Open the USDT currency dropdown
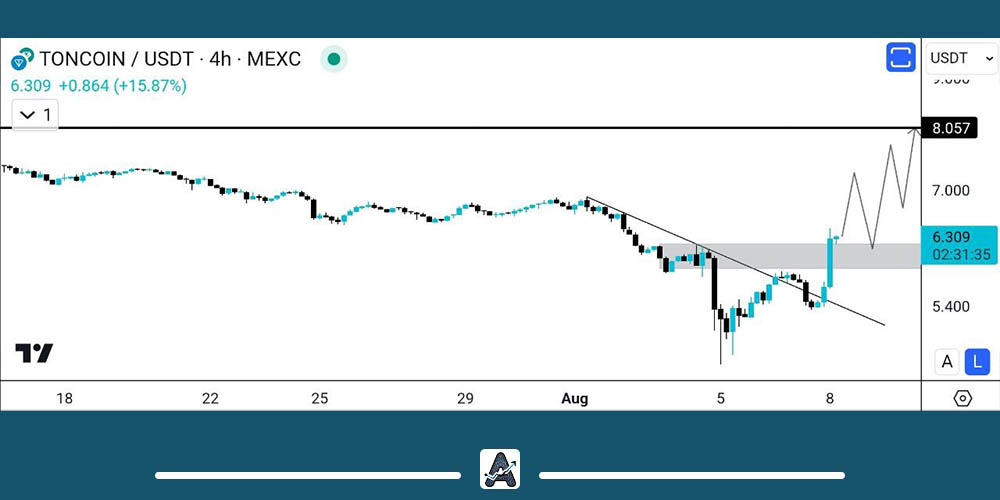This screenshot has width=1000, height=500. click(961, 58)
